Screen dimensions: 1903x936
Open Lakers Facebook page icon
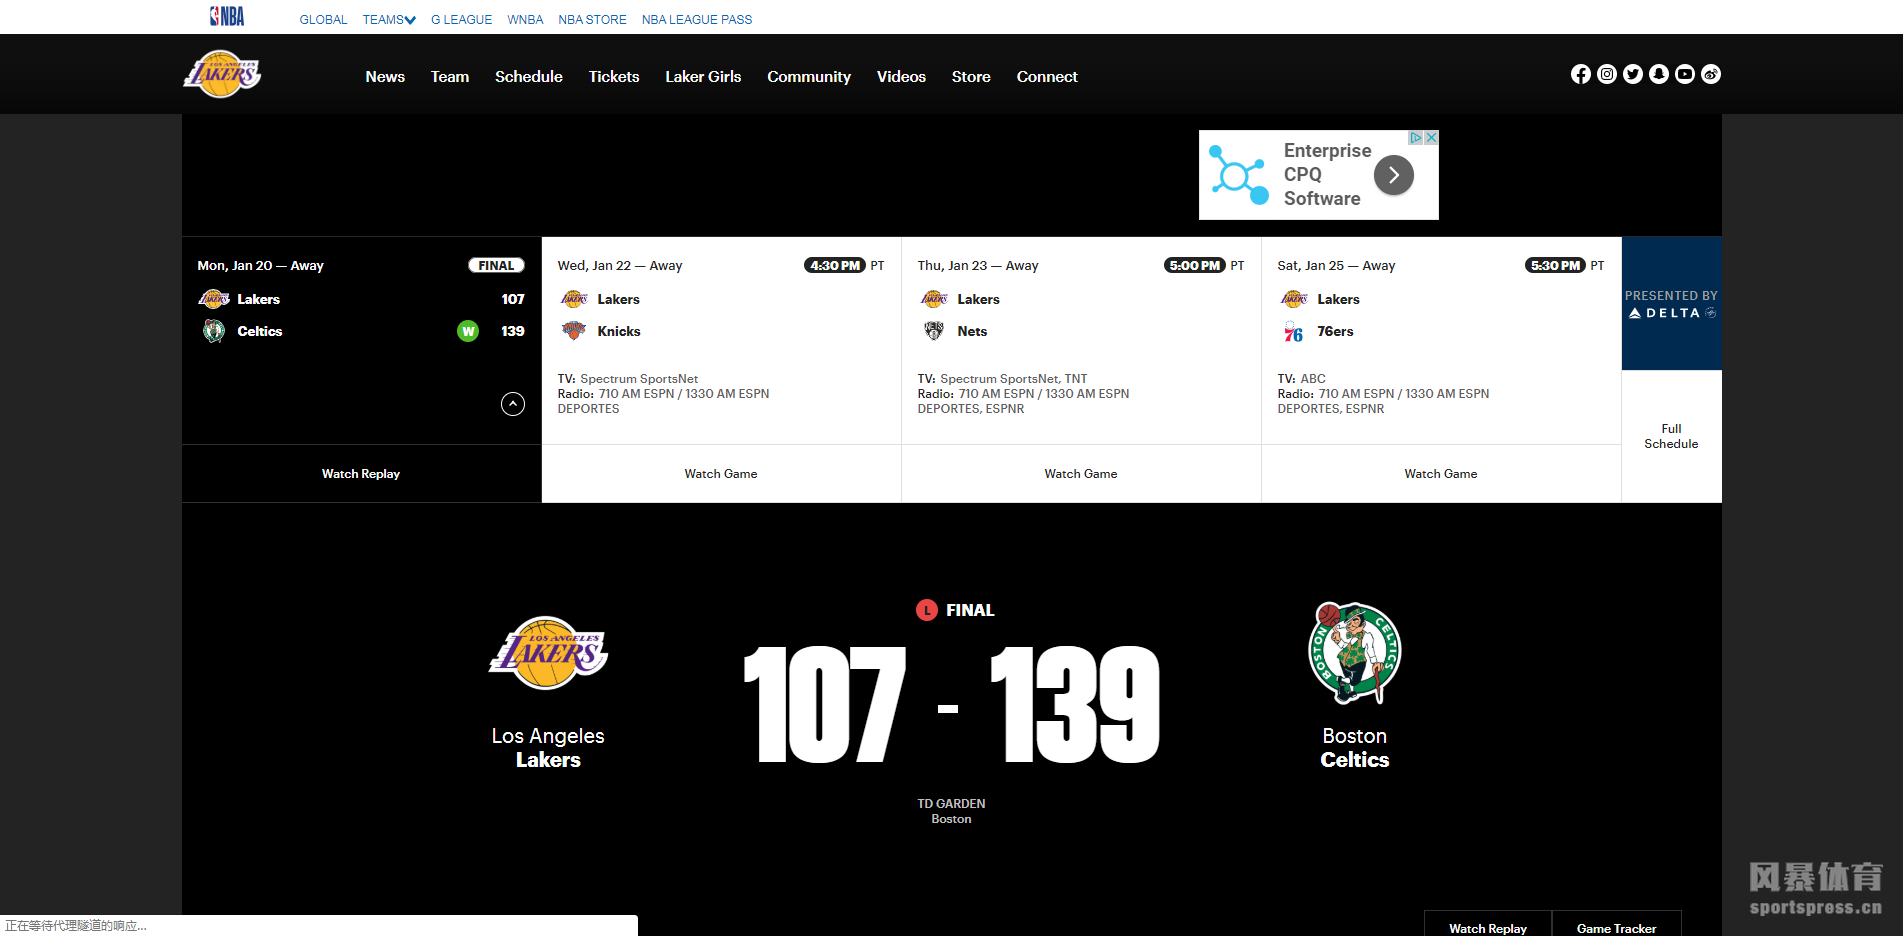click(1581, 74)
